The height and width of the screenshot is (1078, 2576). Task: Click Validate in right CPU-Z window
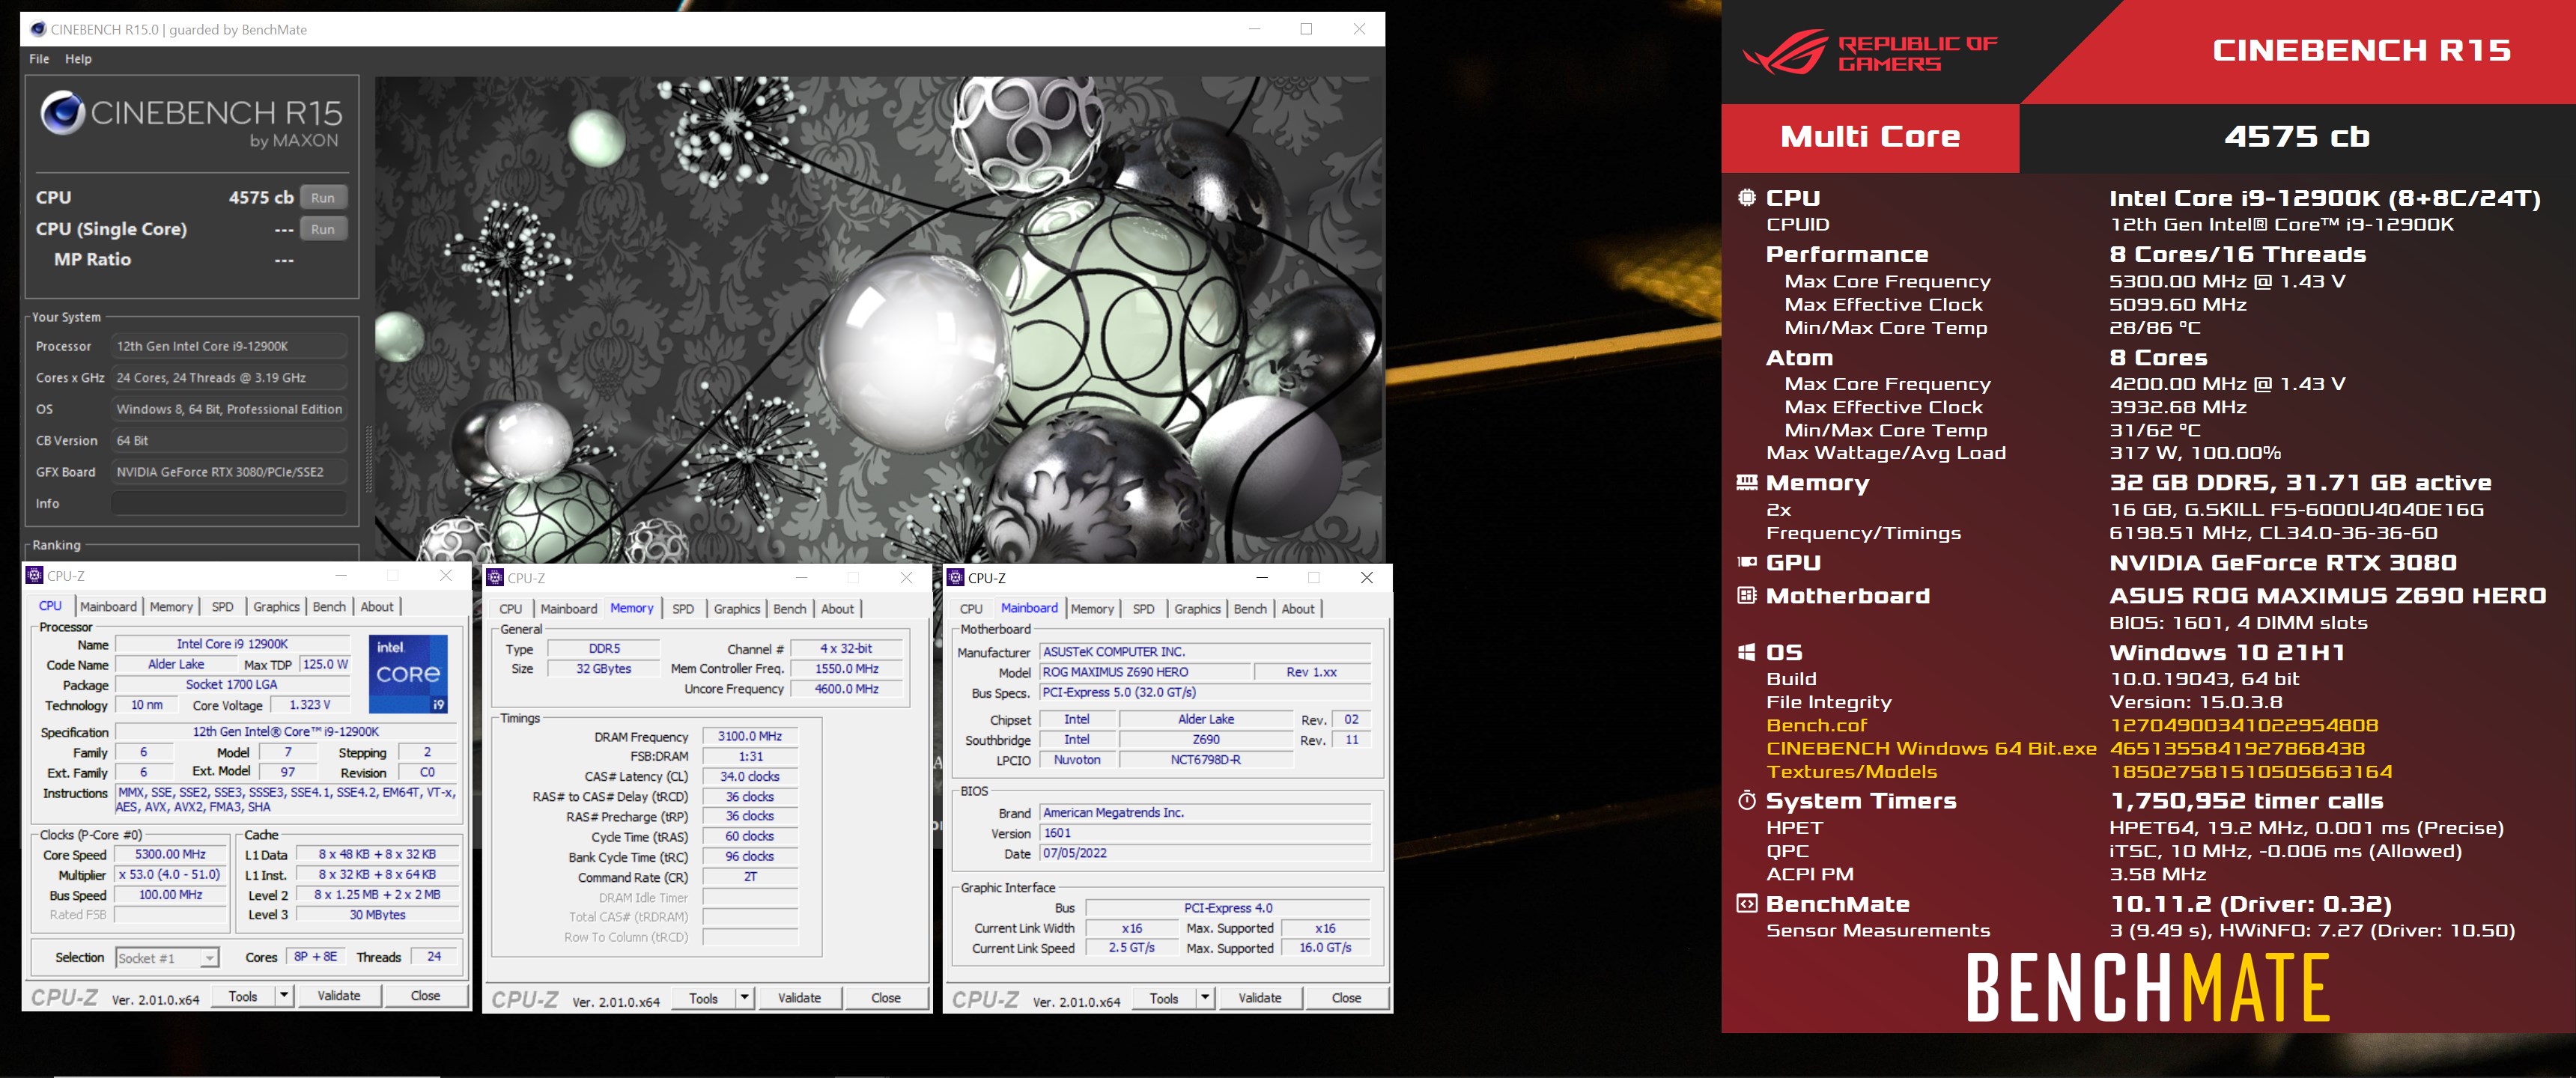pyautogui.click(x=1260, y=998)
